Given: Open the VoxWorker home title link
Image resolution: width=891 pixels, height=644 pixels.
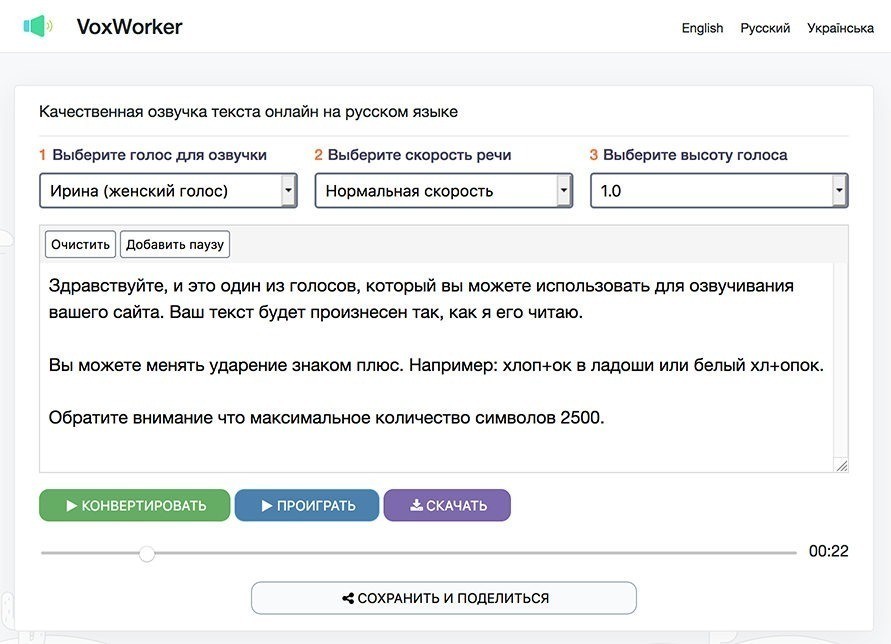Looking at the screenshot, I should (130, 27).
